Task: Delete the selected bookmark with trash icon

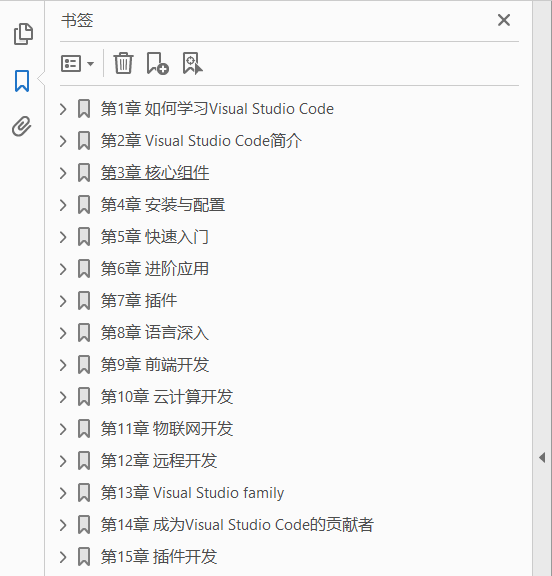Action: click(123, 63)
